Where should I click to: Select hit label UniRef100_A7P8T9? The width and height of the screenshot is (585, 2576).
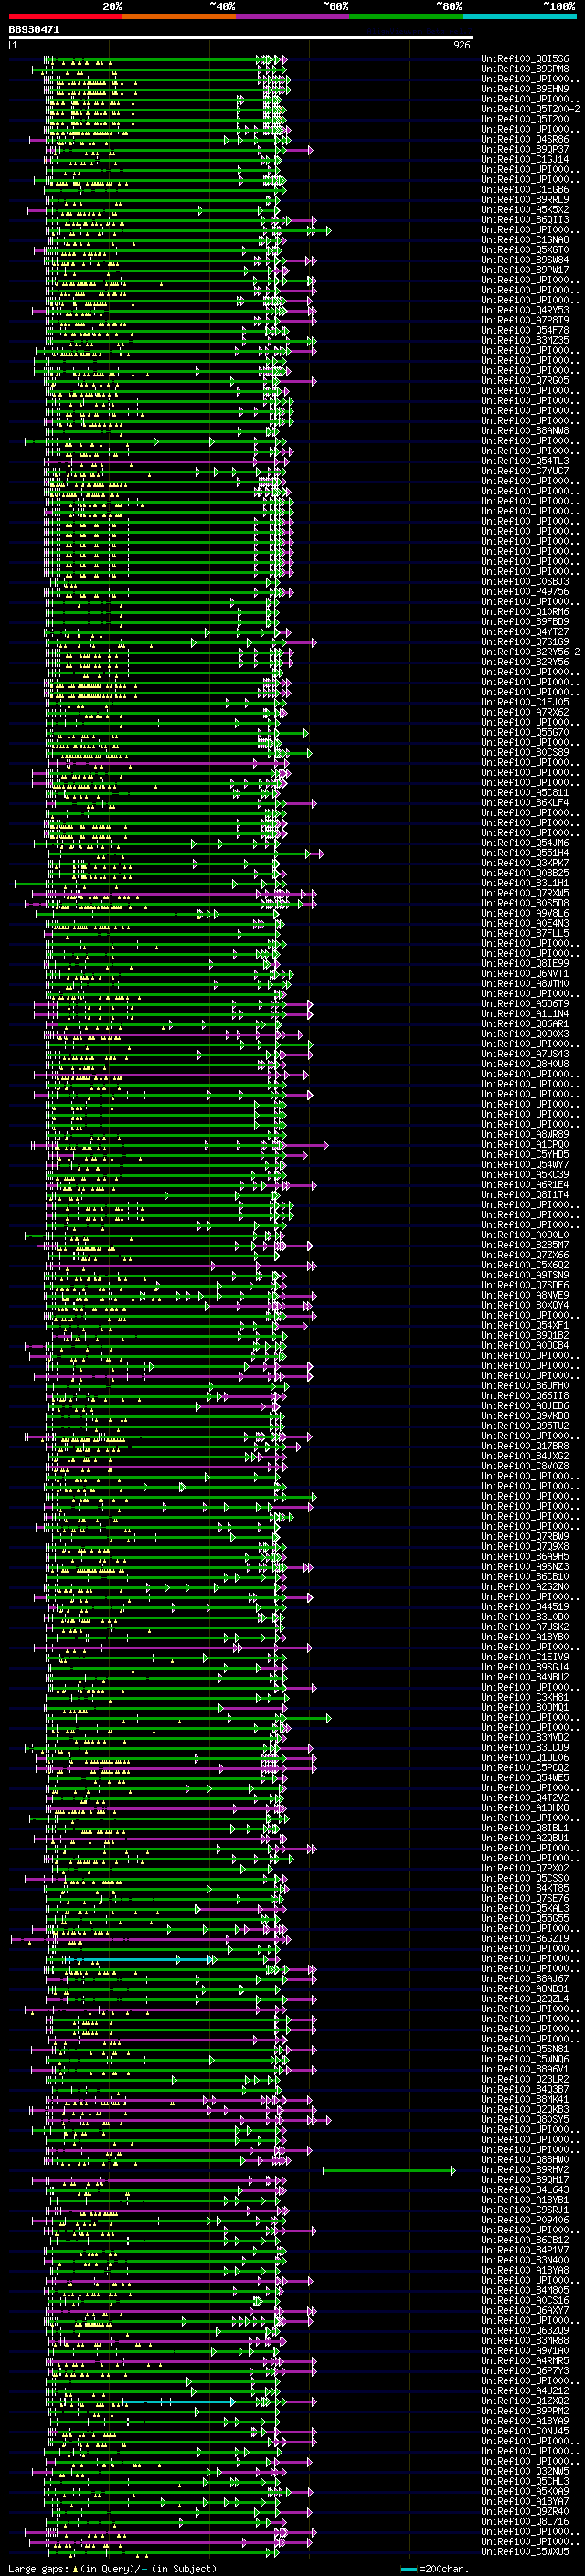[x=525, y=320]
